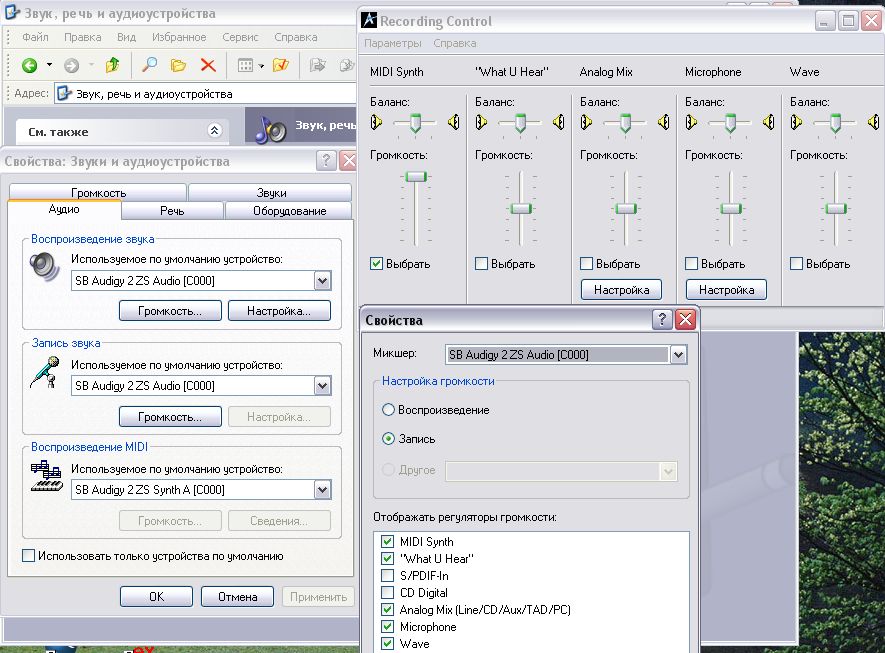Click Настройка button under Microphone
885x653 pixels.
726,290
